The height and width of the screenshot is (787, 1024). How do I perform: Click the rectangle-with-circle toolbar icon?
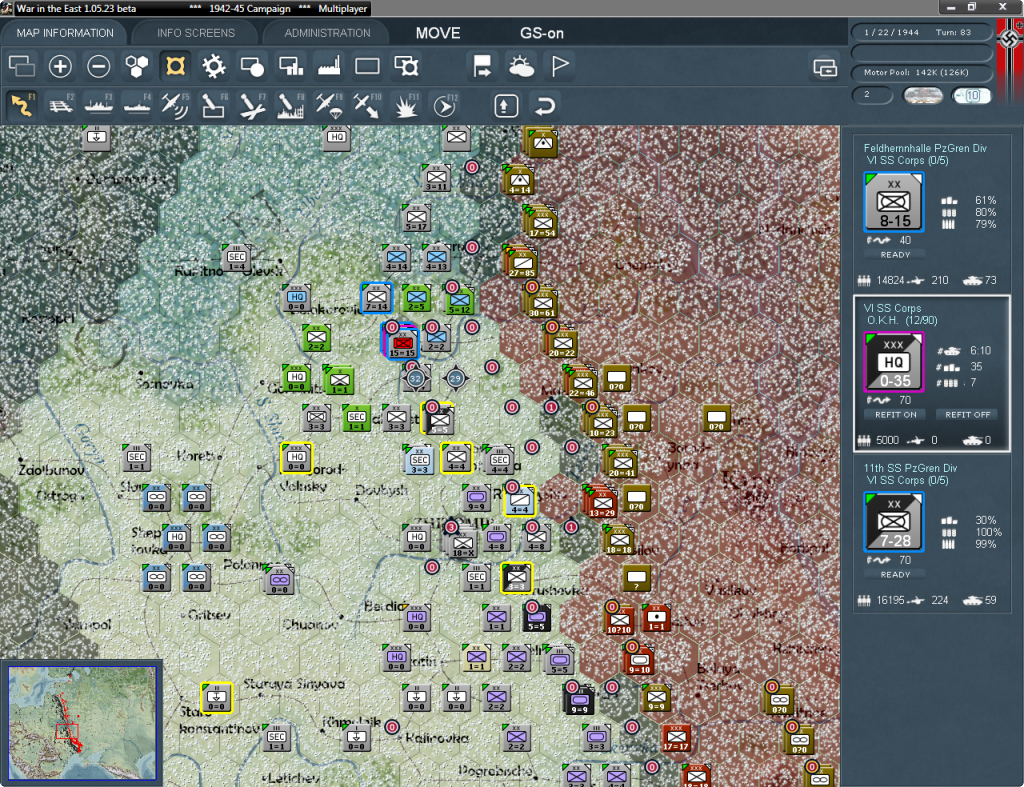tap(252, 66)
